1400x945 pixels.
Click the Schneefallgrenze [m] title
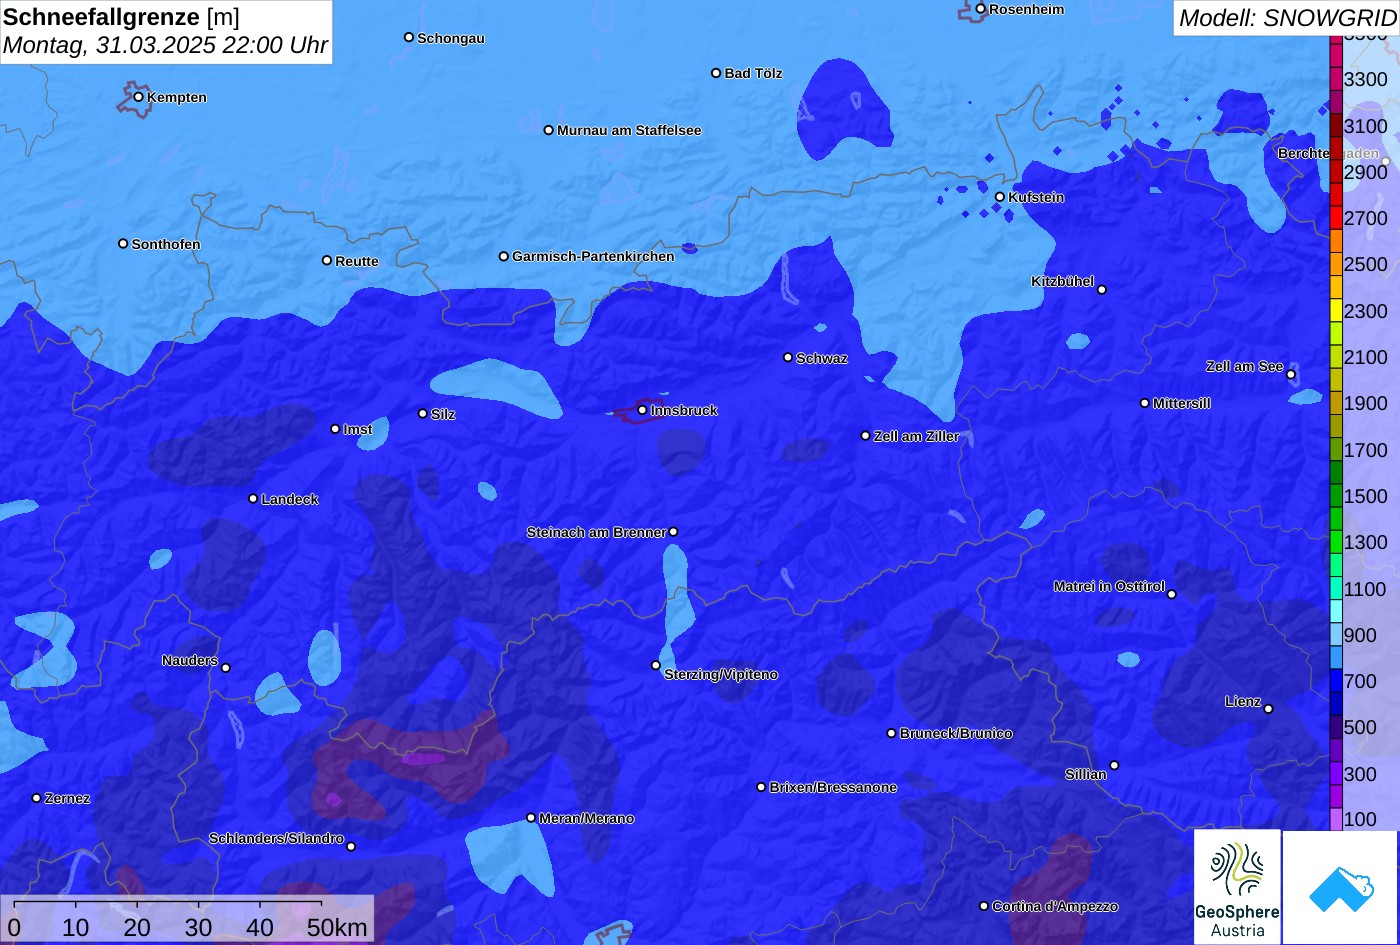121,18
